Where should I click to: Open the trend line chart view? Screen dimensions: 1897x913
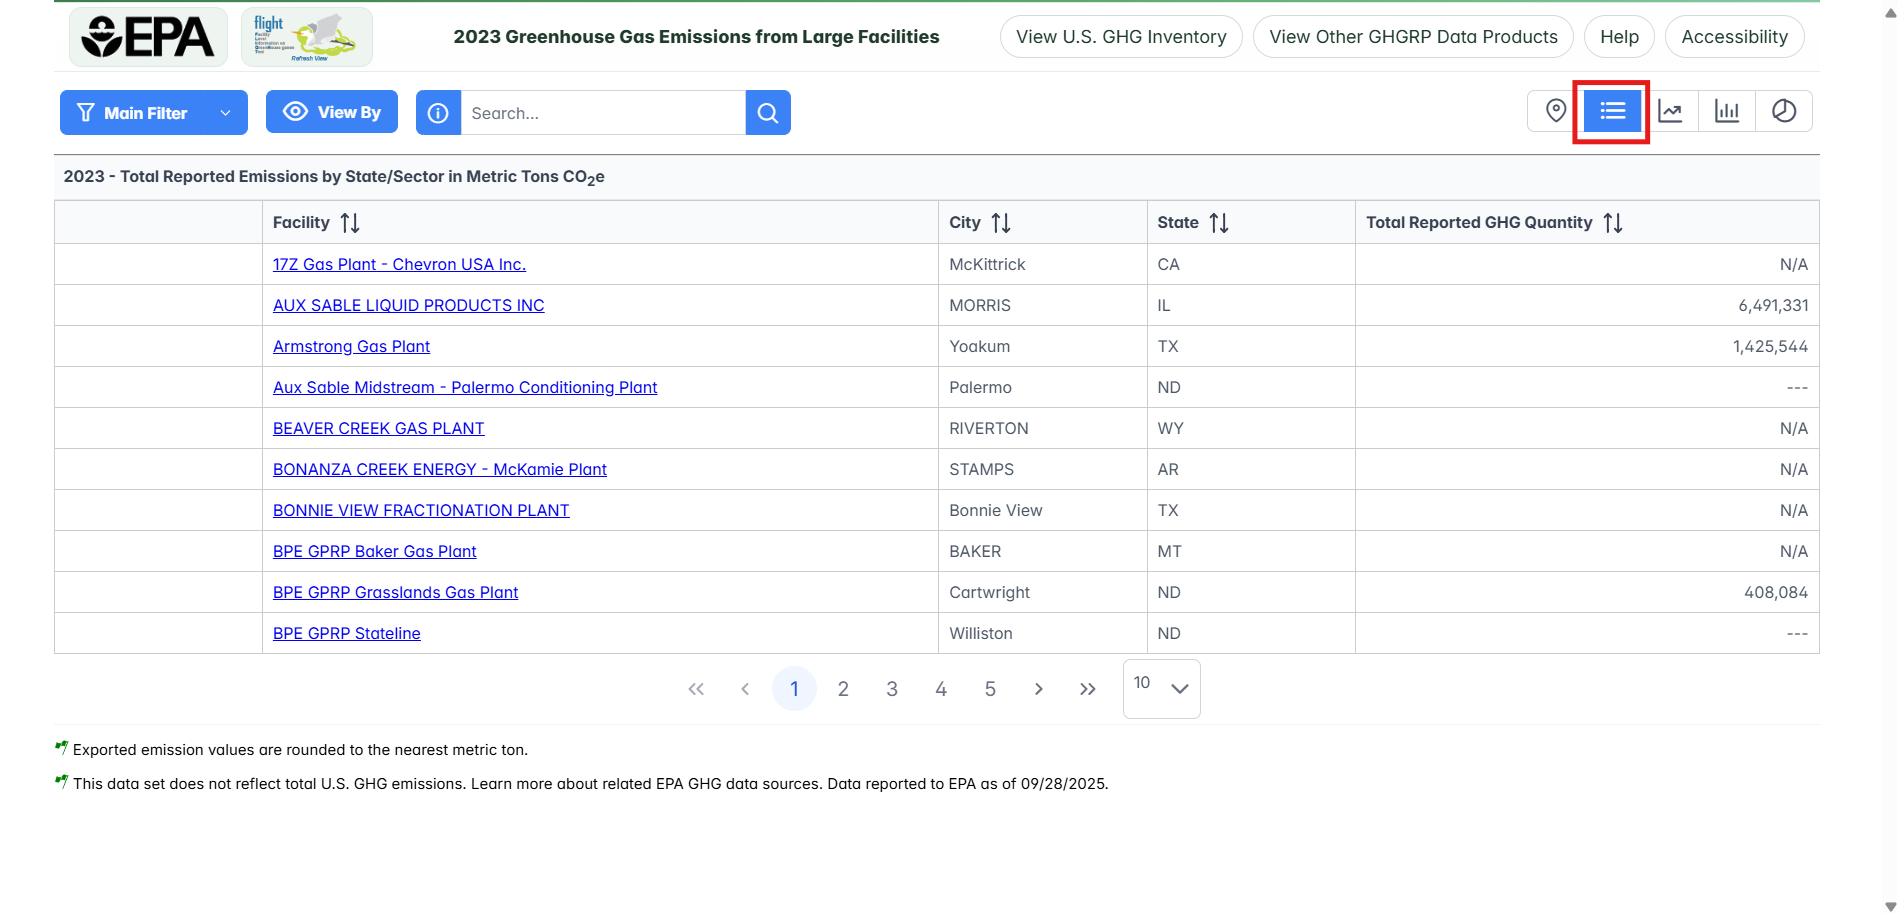pyautogui.click(x=1670, y=111)
